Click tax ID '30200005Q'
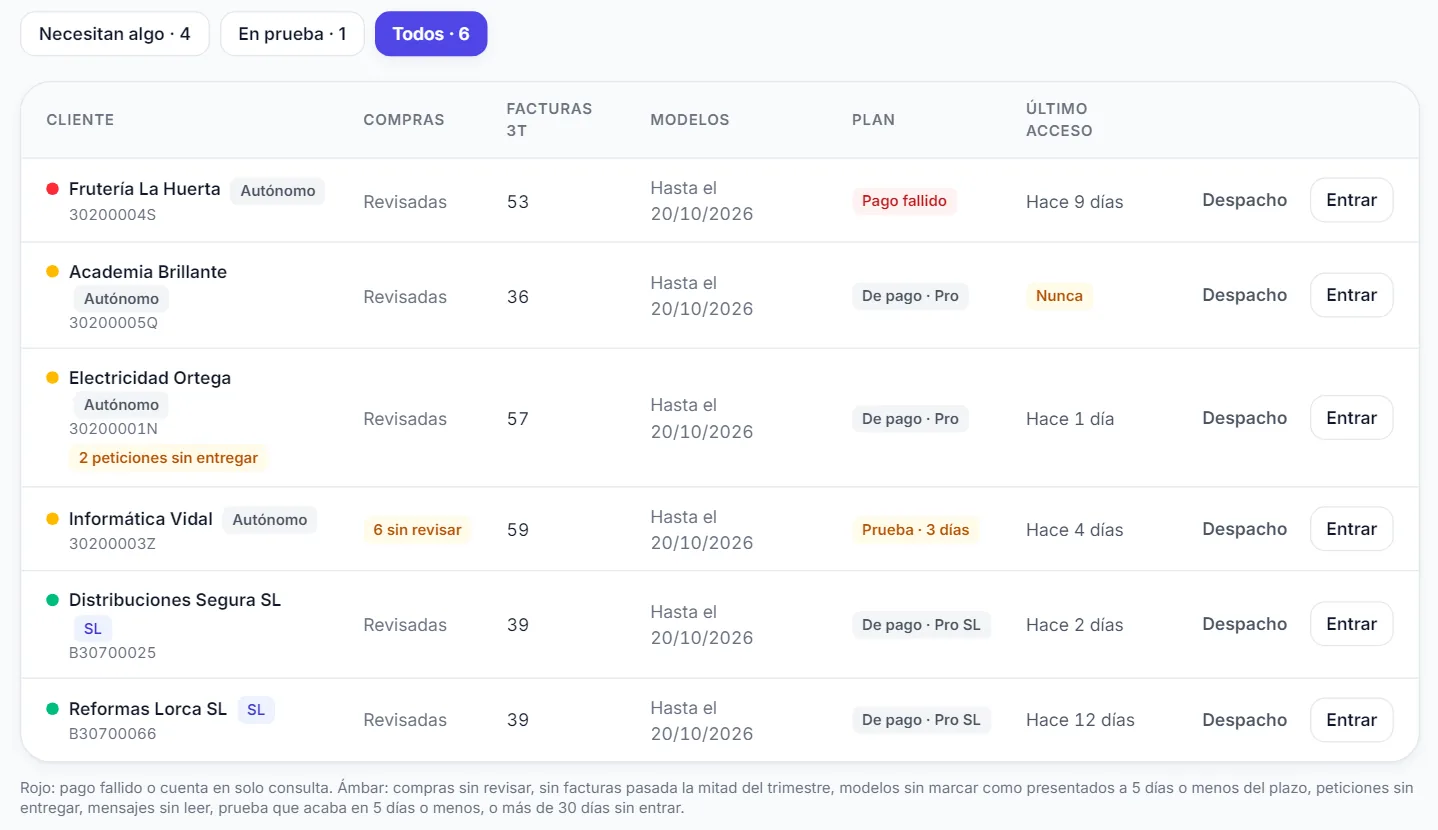The height and width of the screenshot is (830, 1438). coord(113,323)
